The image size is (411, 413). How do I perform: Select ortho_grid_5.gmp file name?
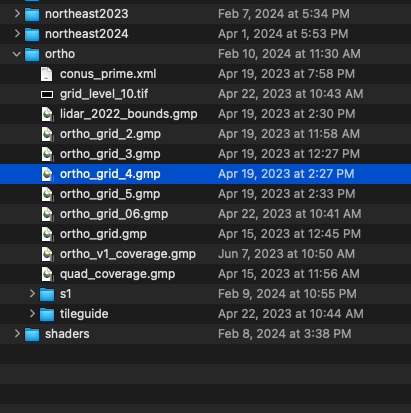point(110,194)
